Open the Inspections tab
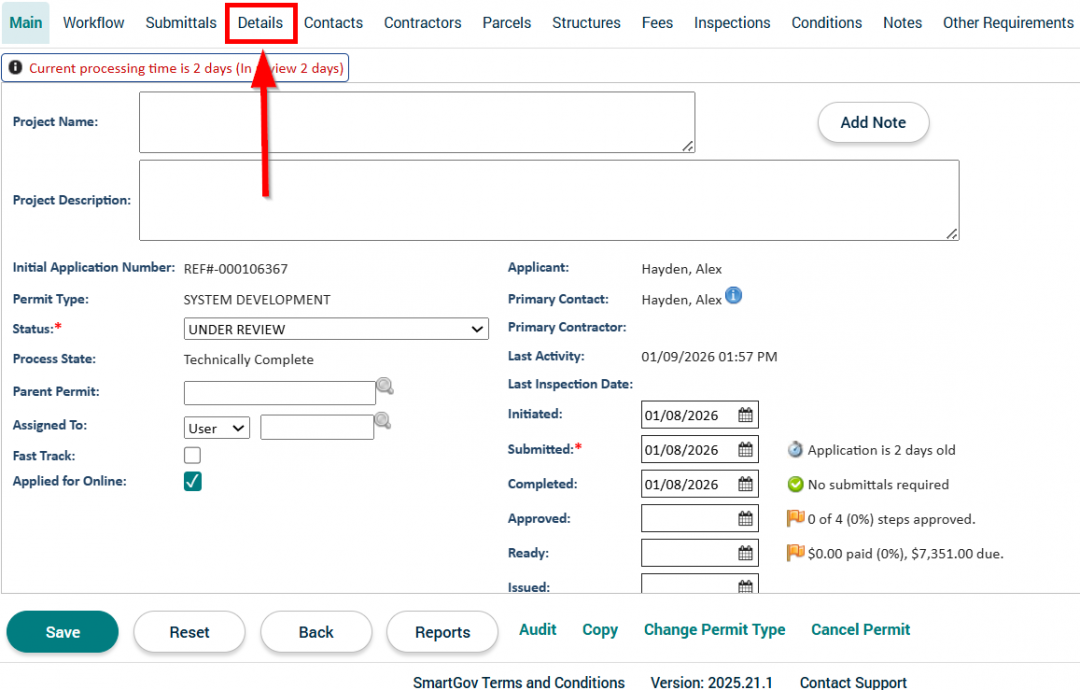This screenshot has width=1080, height=690. pyautogui.click(x=732, y=23)
